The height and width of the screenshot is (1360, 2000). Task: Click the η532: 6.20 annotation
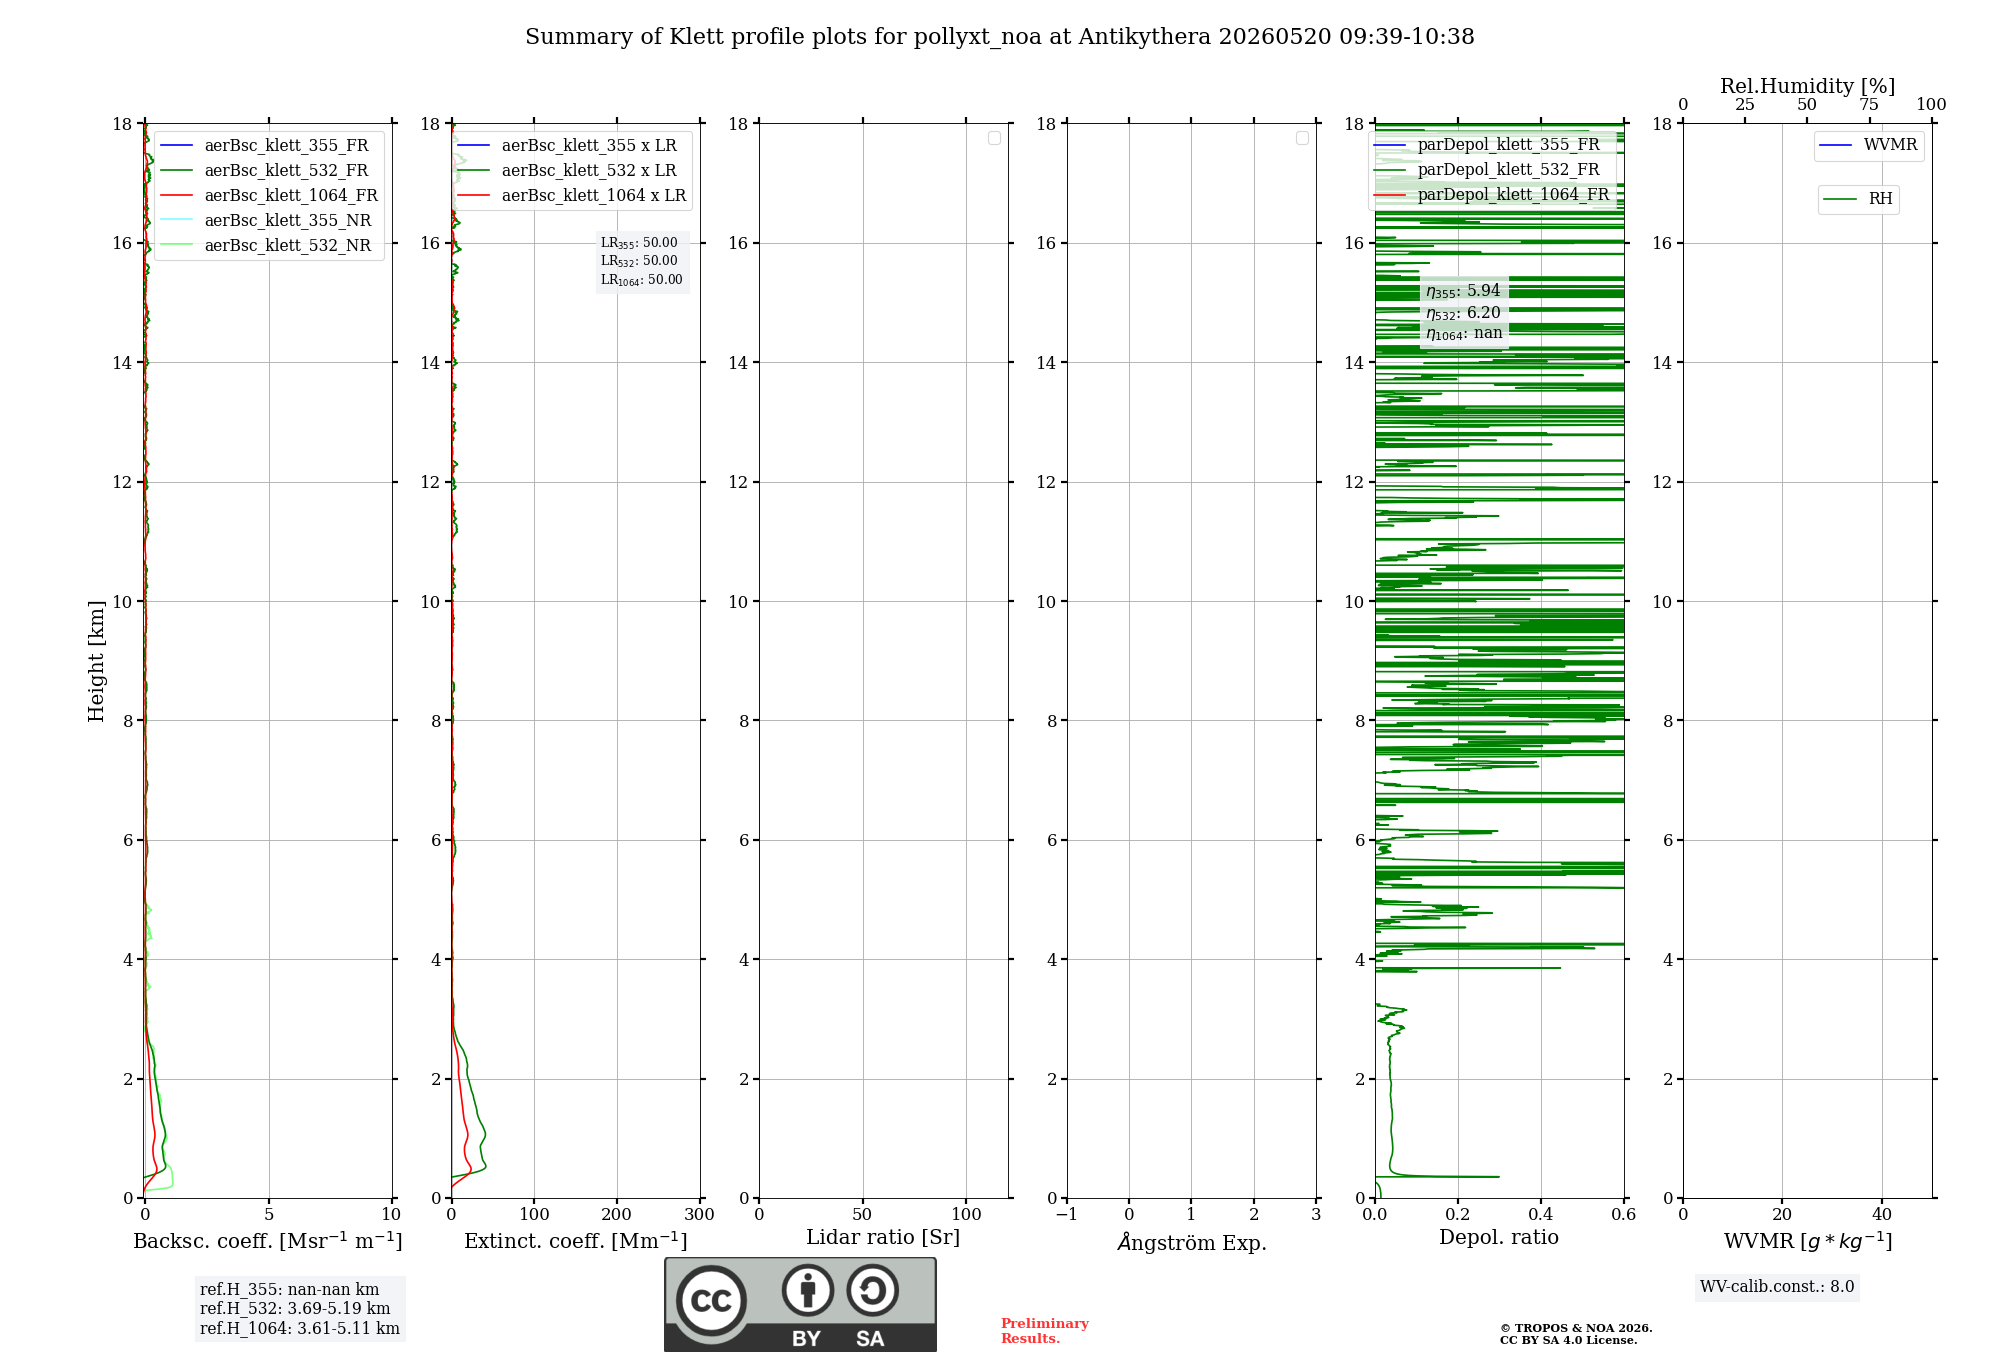coord(1463,313)
